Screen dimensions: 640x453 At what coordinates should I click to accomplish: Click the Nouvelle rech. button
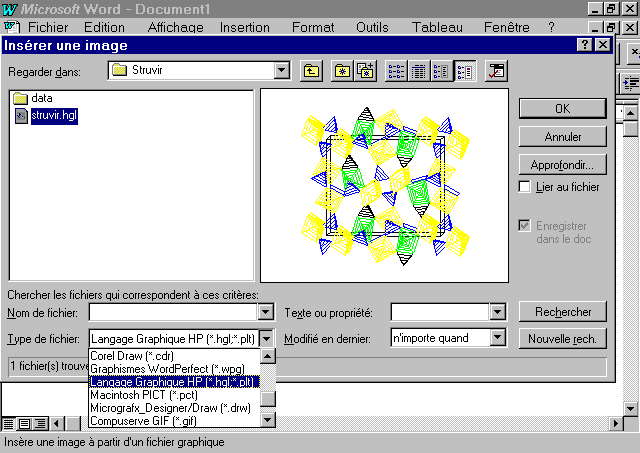(562, 339)
